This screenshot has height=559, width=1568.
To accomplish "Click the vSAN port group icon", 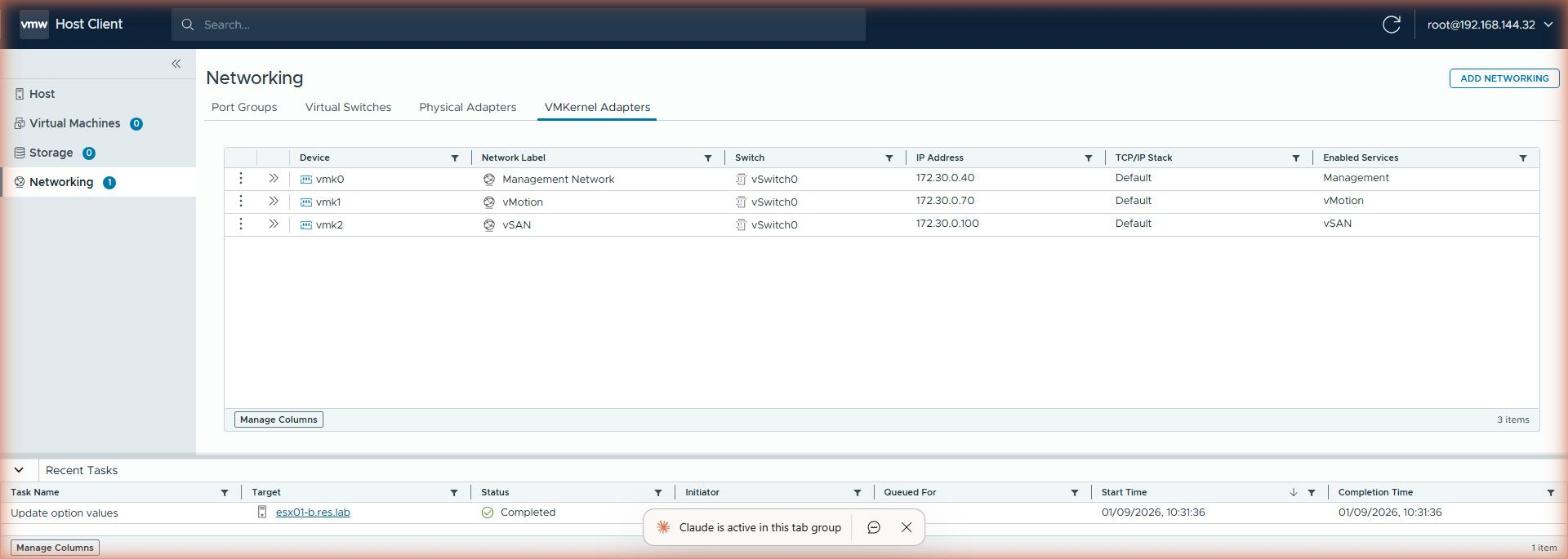I will click(489, 225).
